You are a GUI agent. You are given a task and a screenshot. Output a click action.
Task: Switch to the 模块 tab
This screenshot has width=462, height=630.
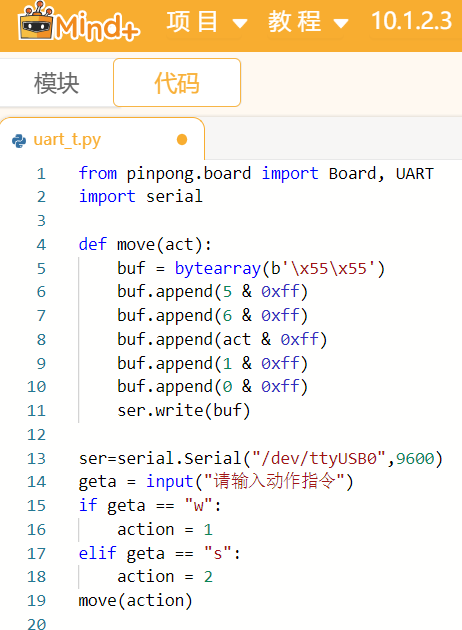click(x=56, y=83)
